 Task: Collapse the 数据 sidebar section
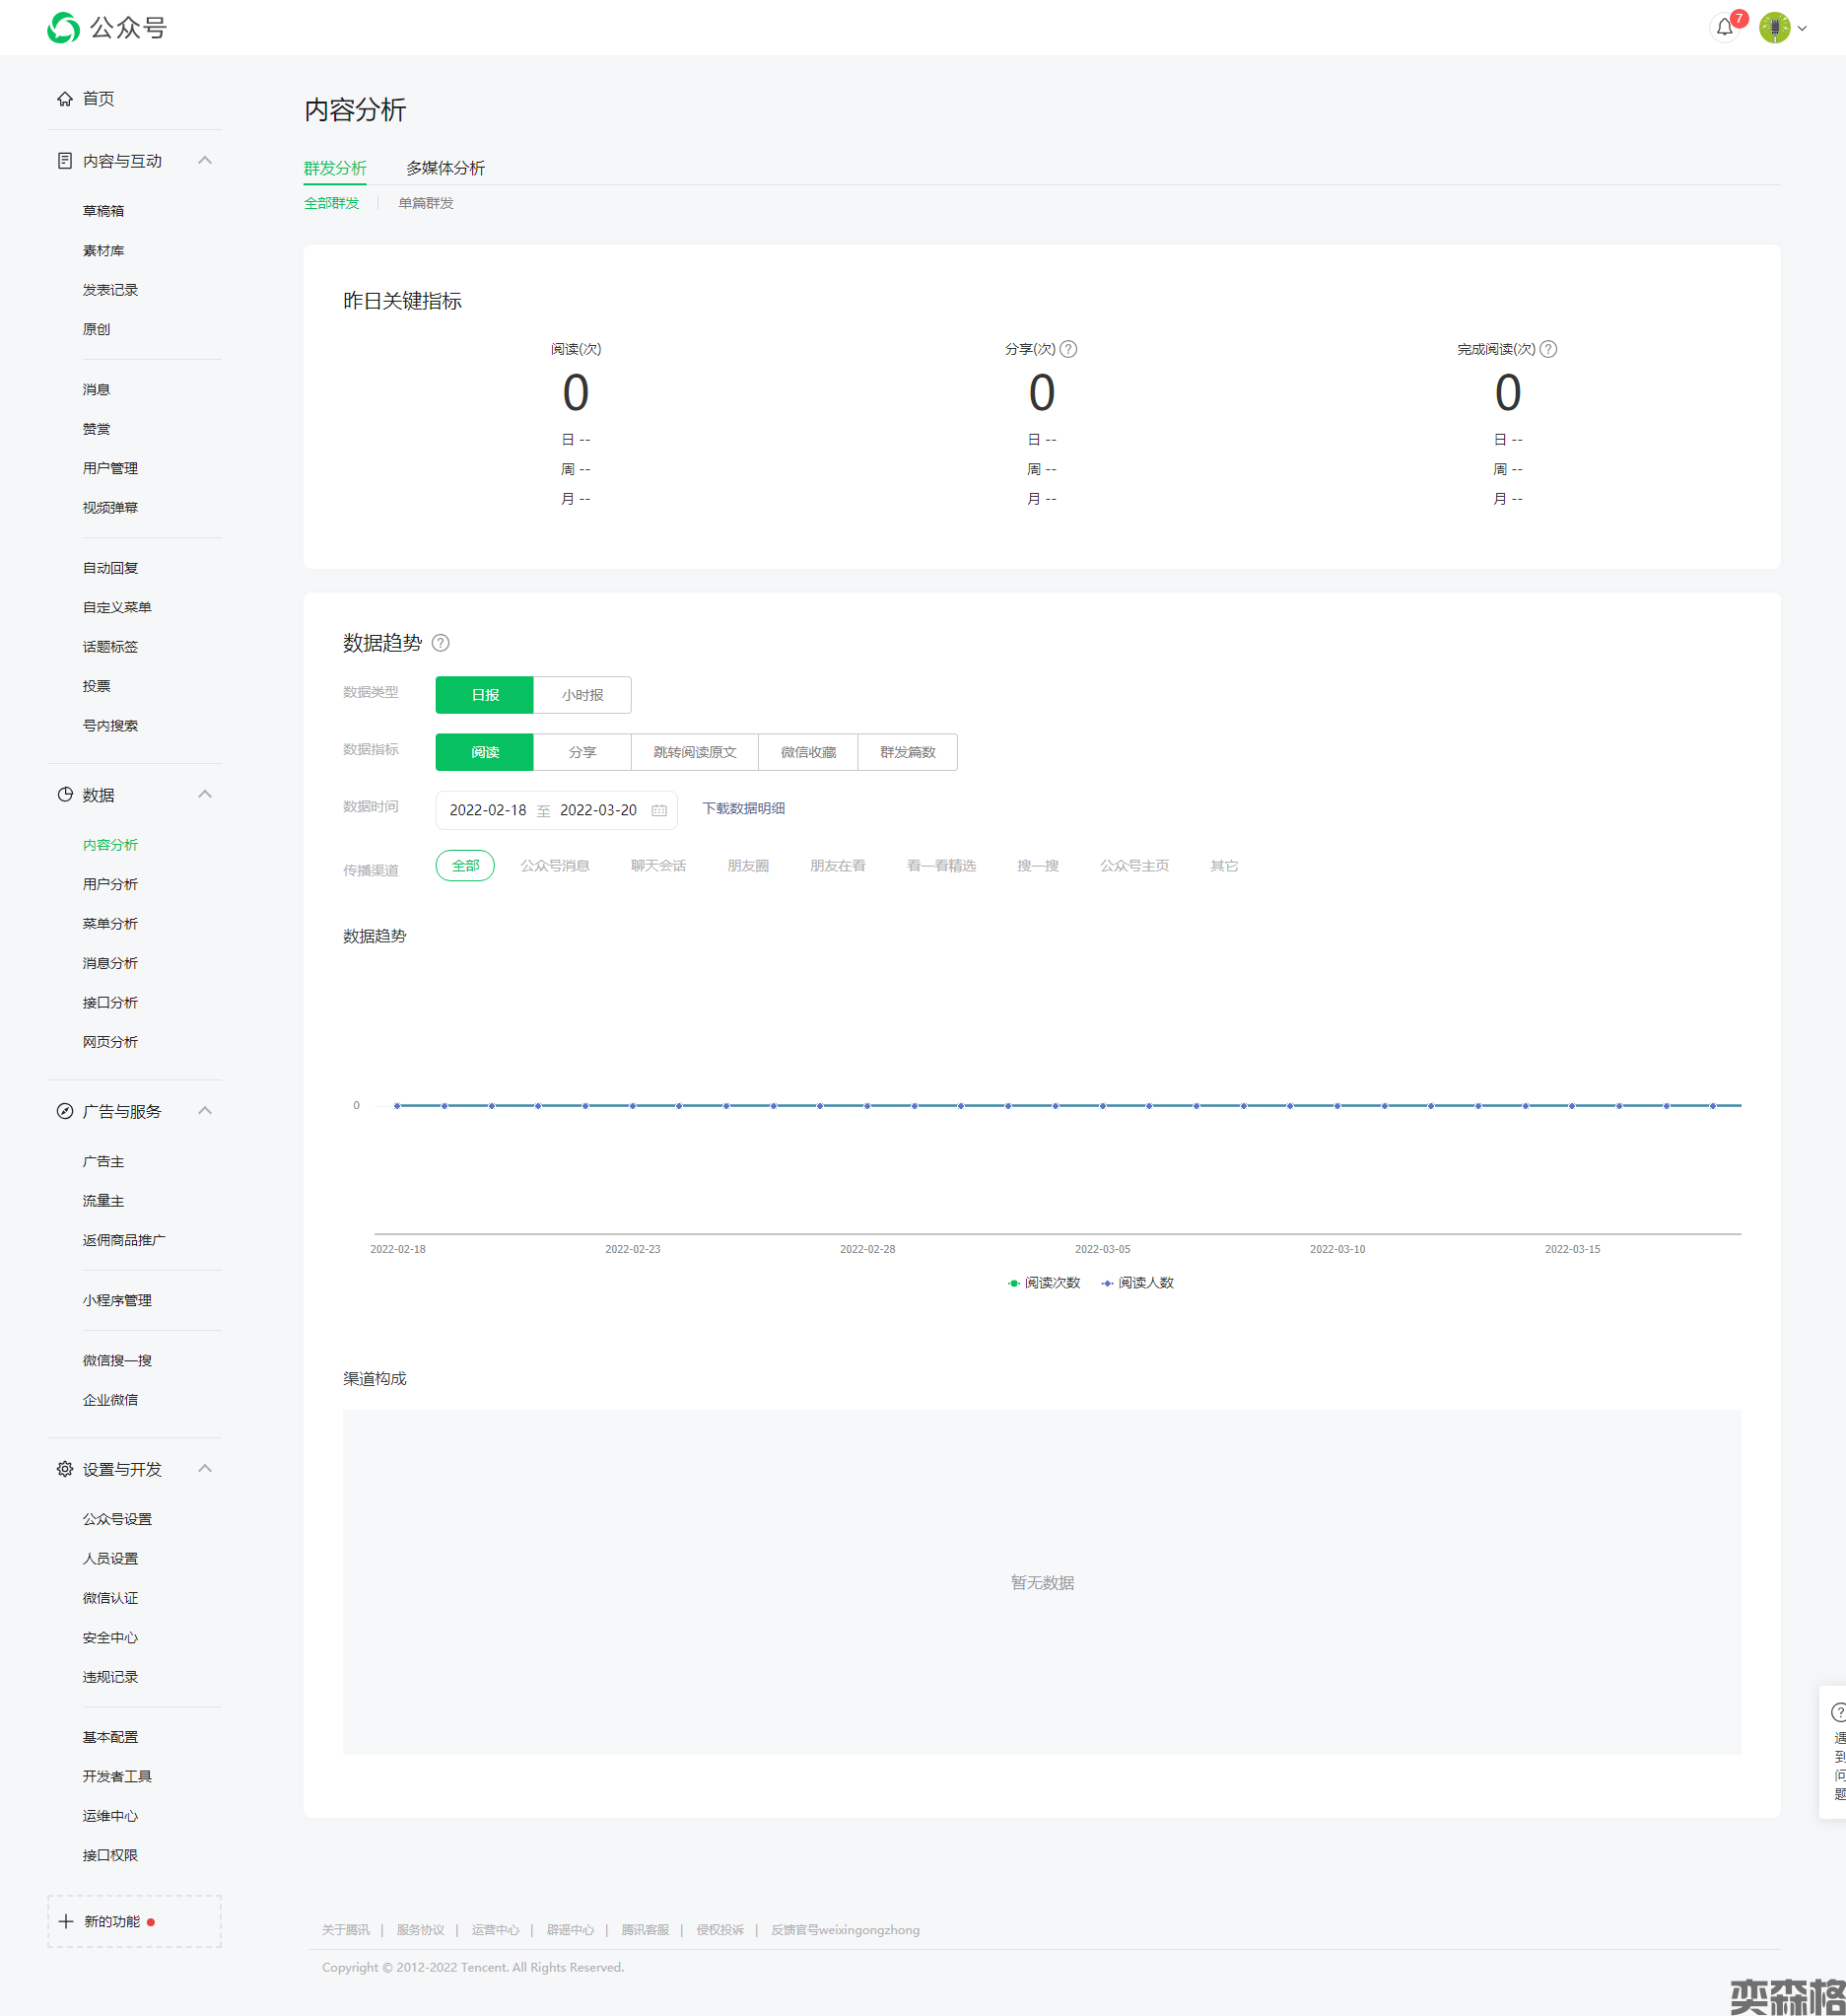click(205, 795)
